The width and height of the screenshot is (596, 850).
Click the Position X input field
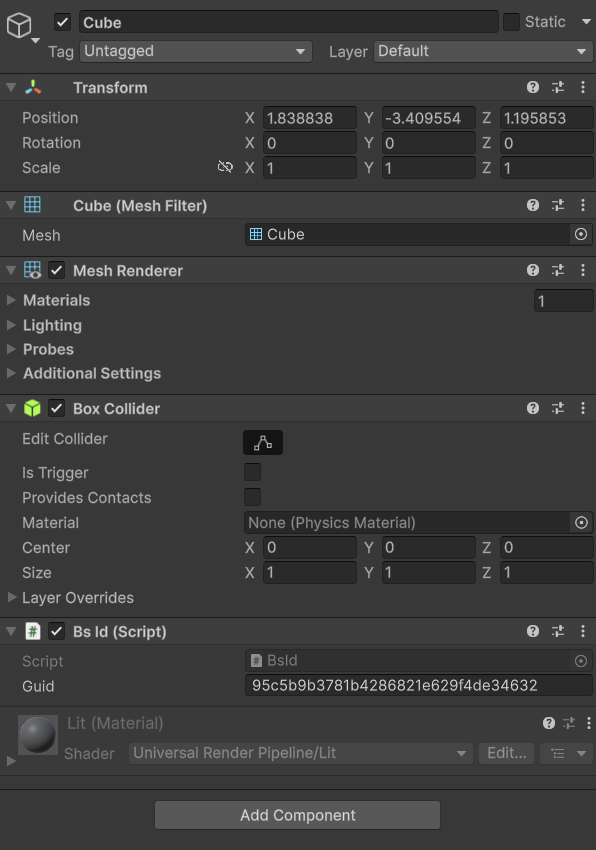coord(310,118)
